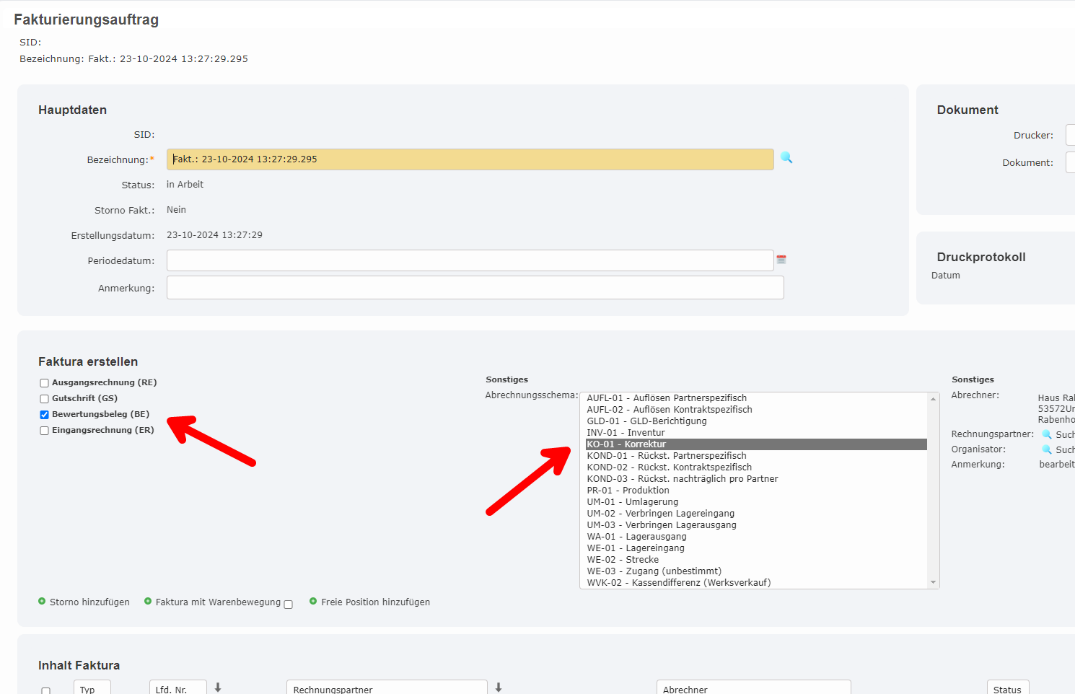The width and height of the screenshot is (1075, 694).
Task: Click the Freie Position hinzufügen link
Action: (x=375, y=602)
